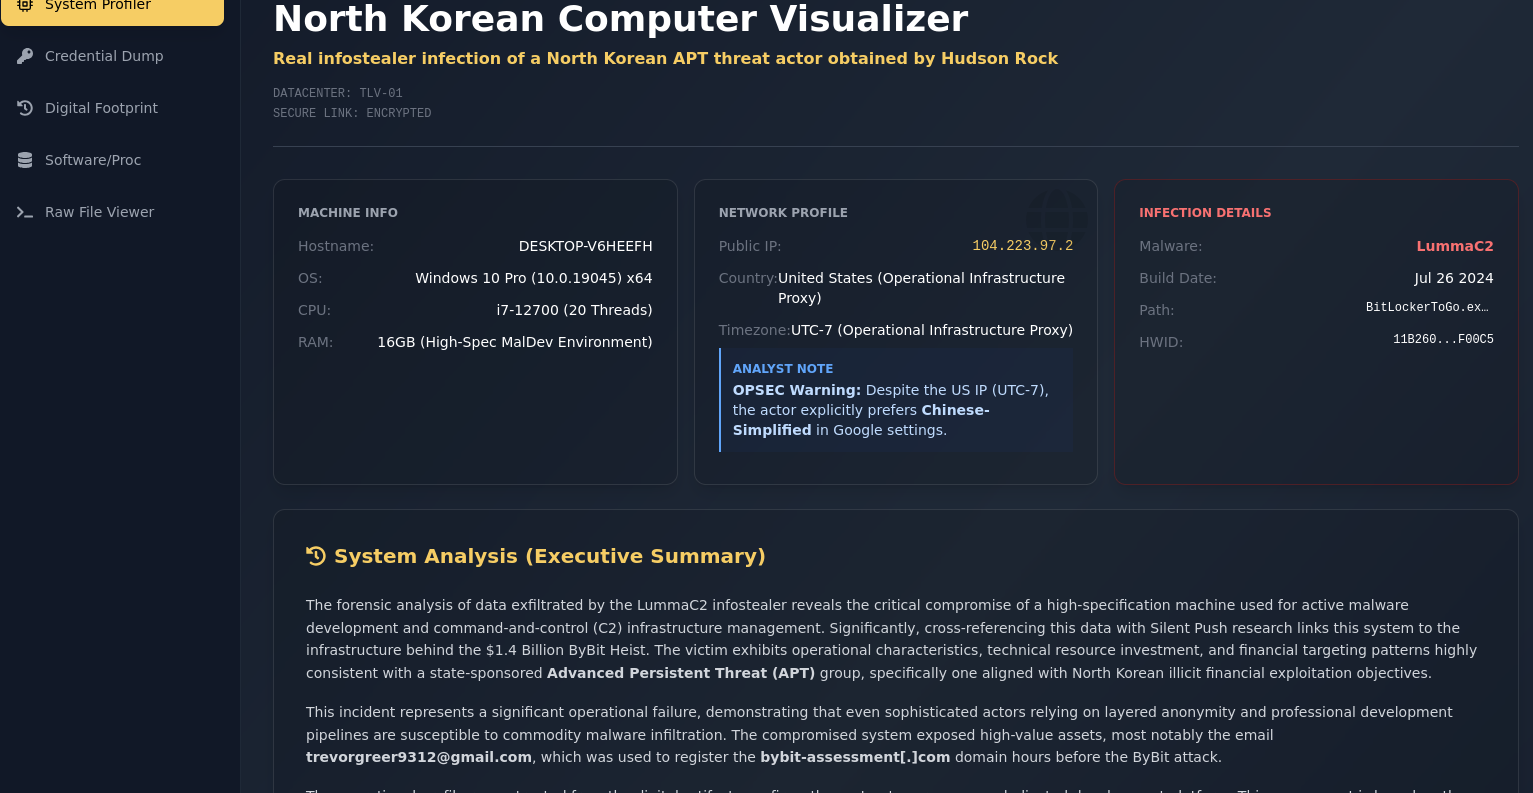Click the Analyst Note OPSEC warning box
Screen dimensions: 1533x793
click(896, 400)
